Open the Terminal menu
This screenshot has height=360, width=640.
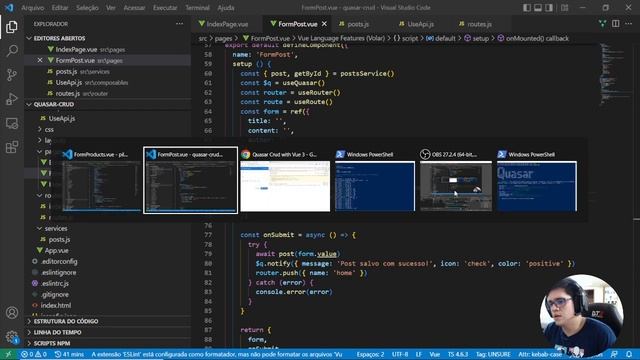pos(197,8)
